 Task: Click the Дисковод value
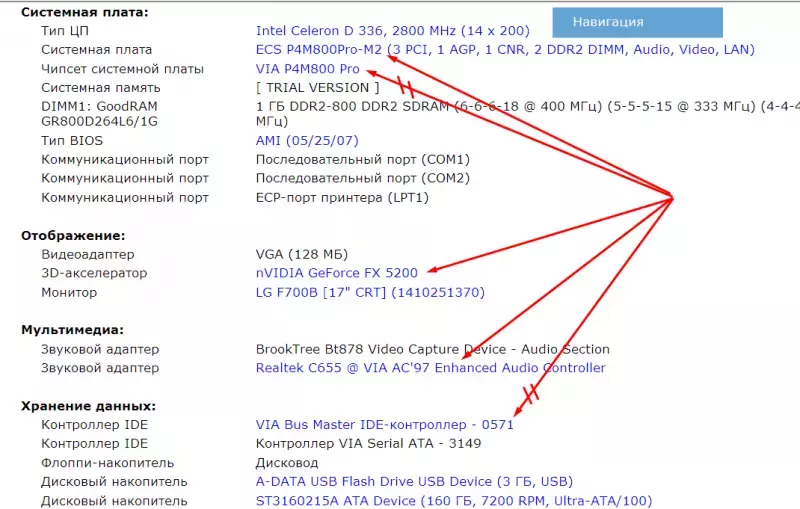[287, 463]
